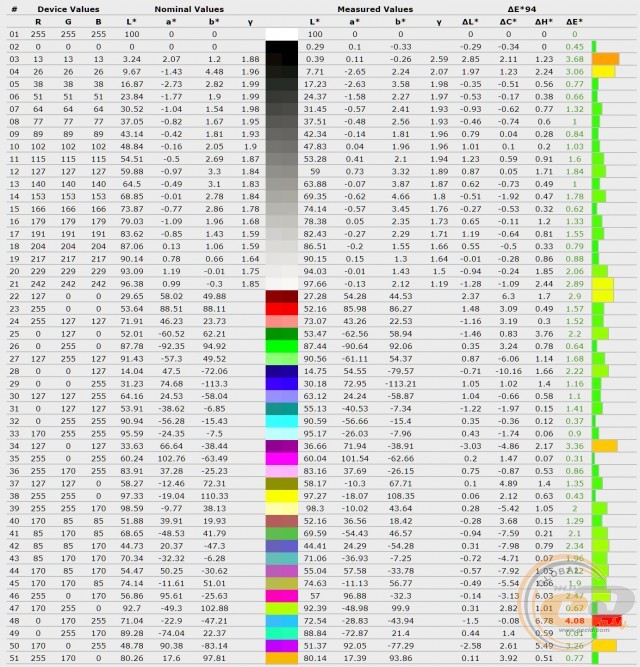
Task: Click the red ΔE* value '4.08'
Action: coord(575,621)
